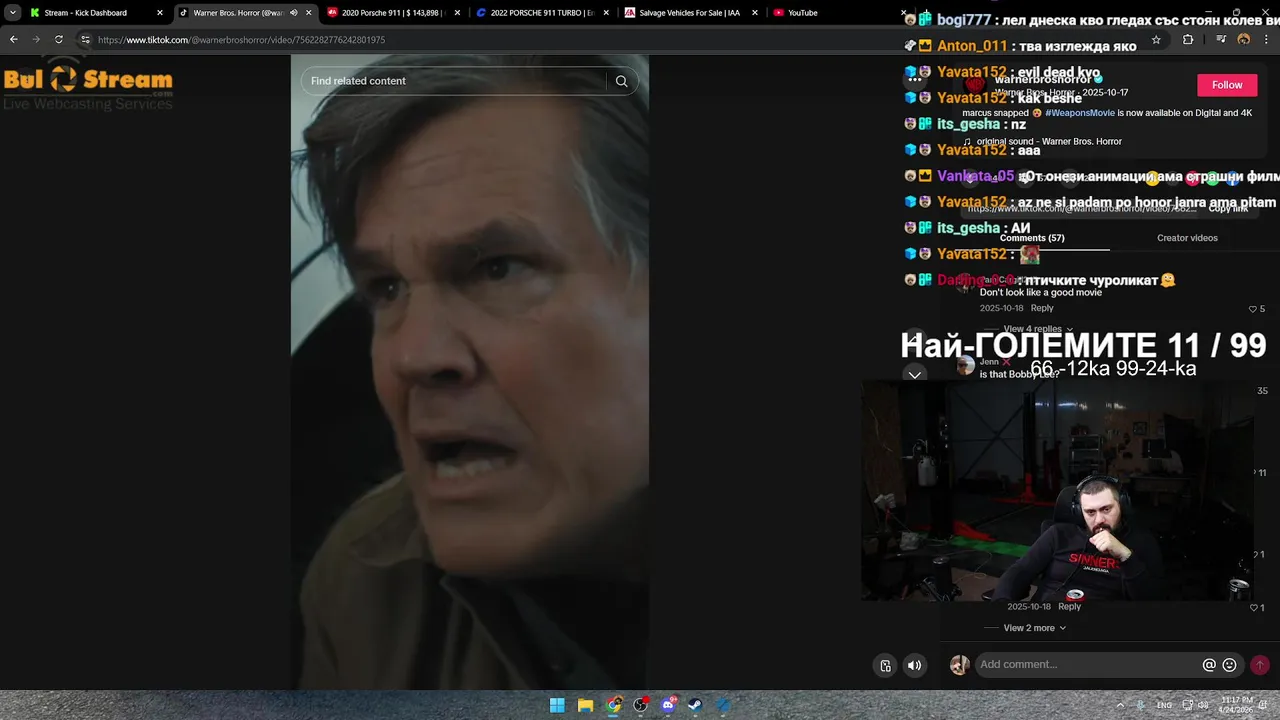Expand View 4 replies
This screenshot has height=720, width=1280.
(x=1038, y=329)
